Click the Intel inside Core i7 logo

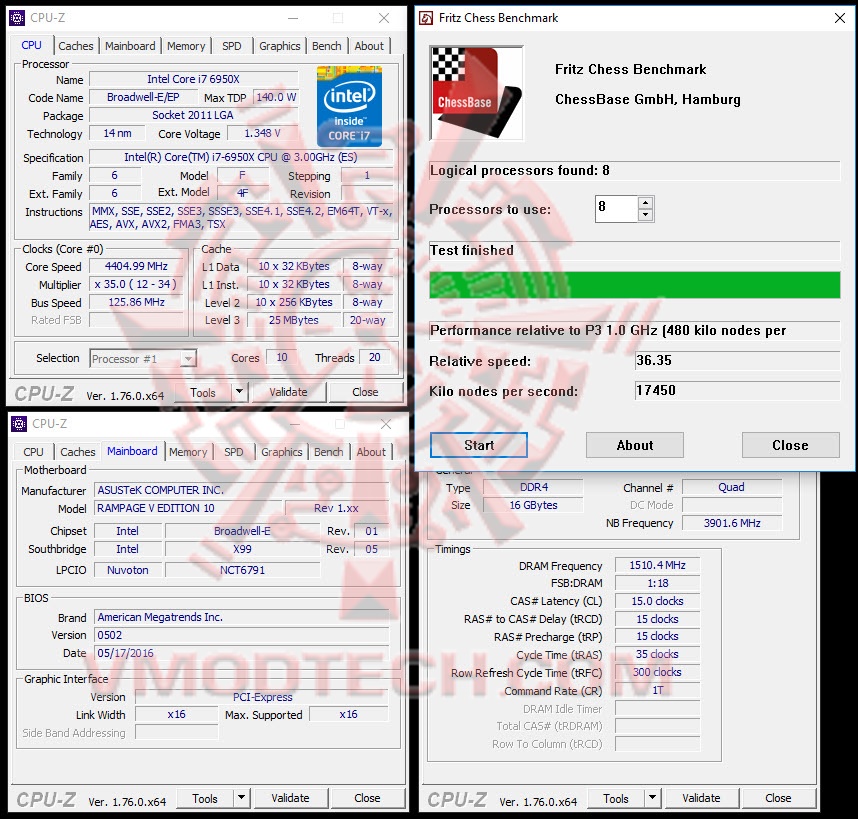tap(349, 106)
